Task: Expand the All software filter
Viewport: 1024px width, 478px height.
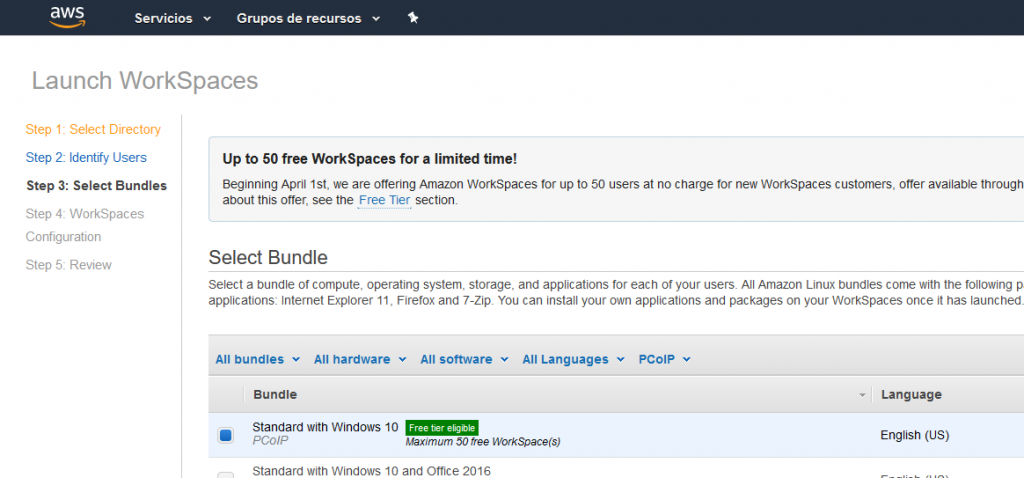Action: point(464,359)
